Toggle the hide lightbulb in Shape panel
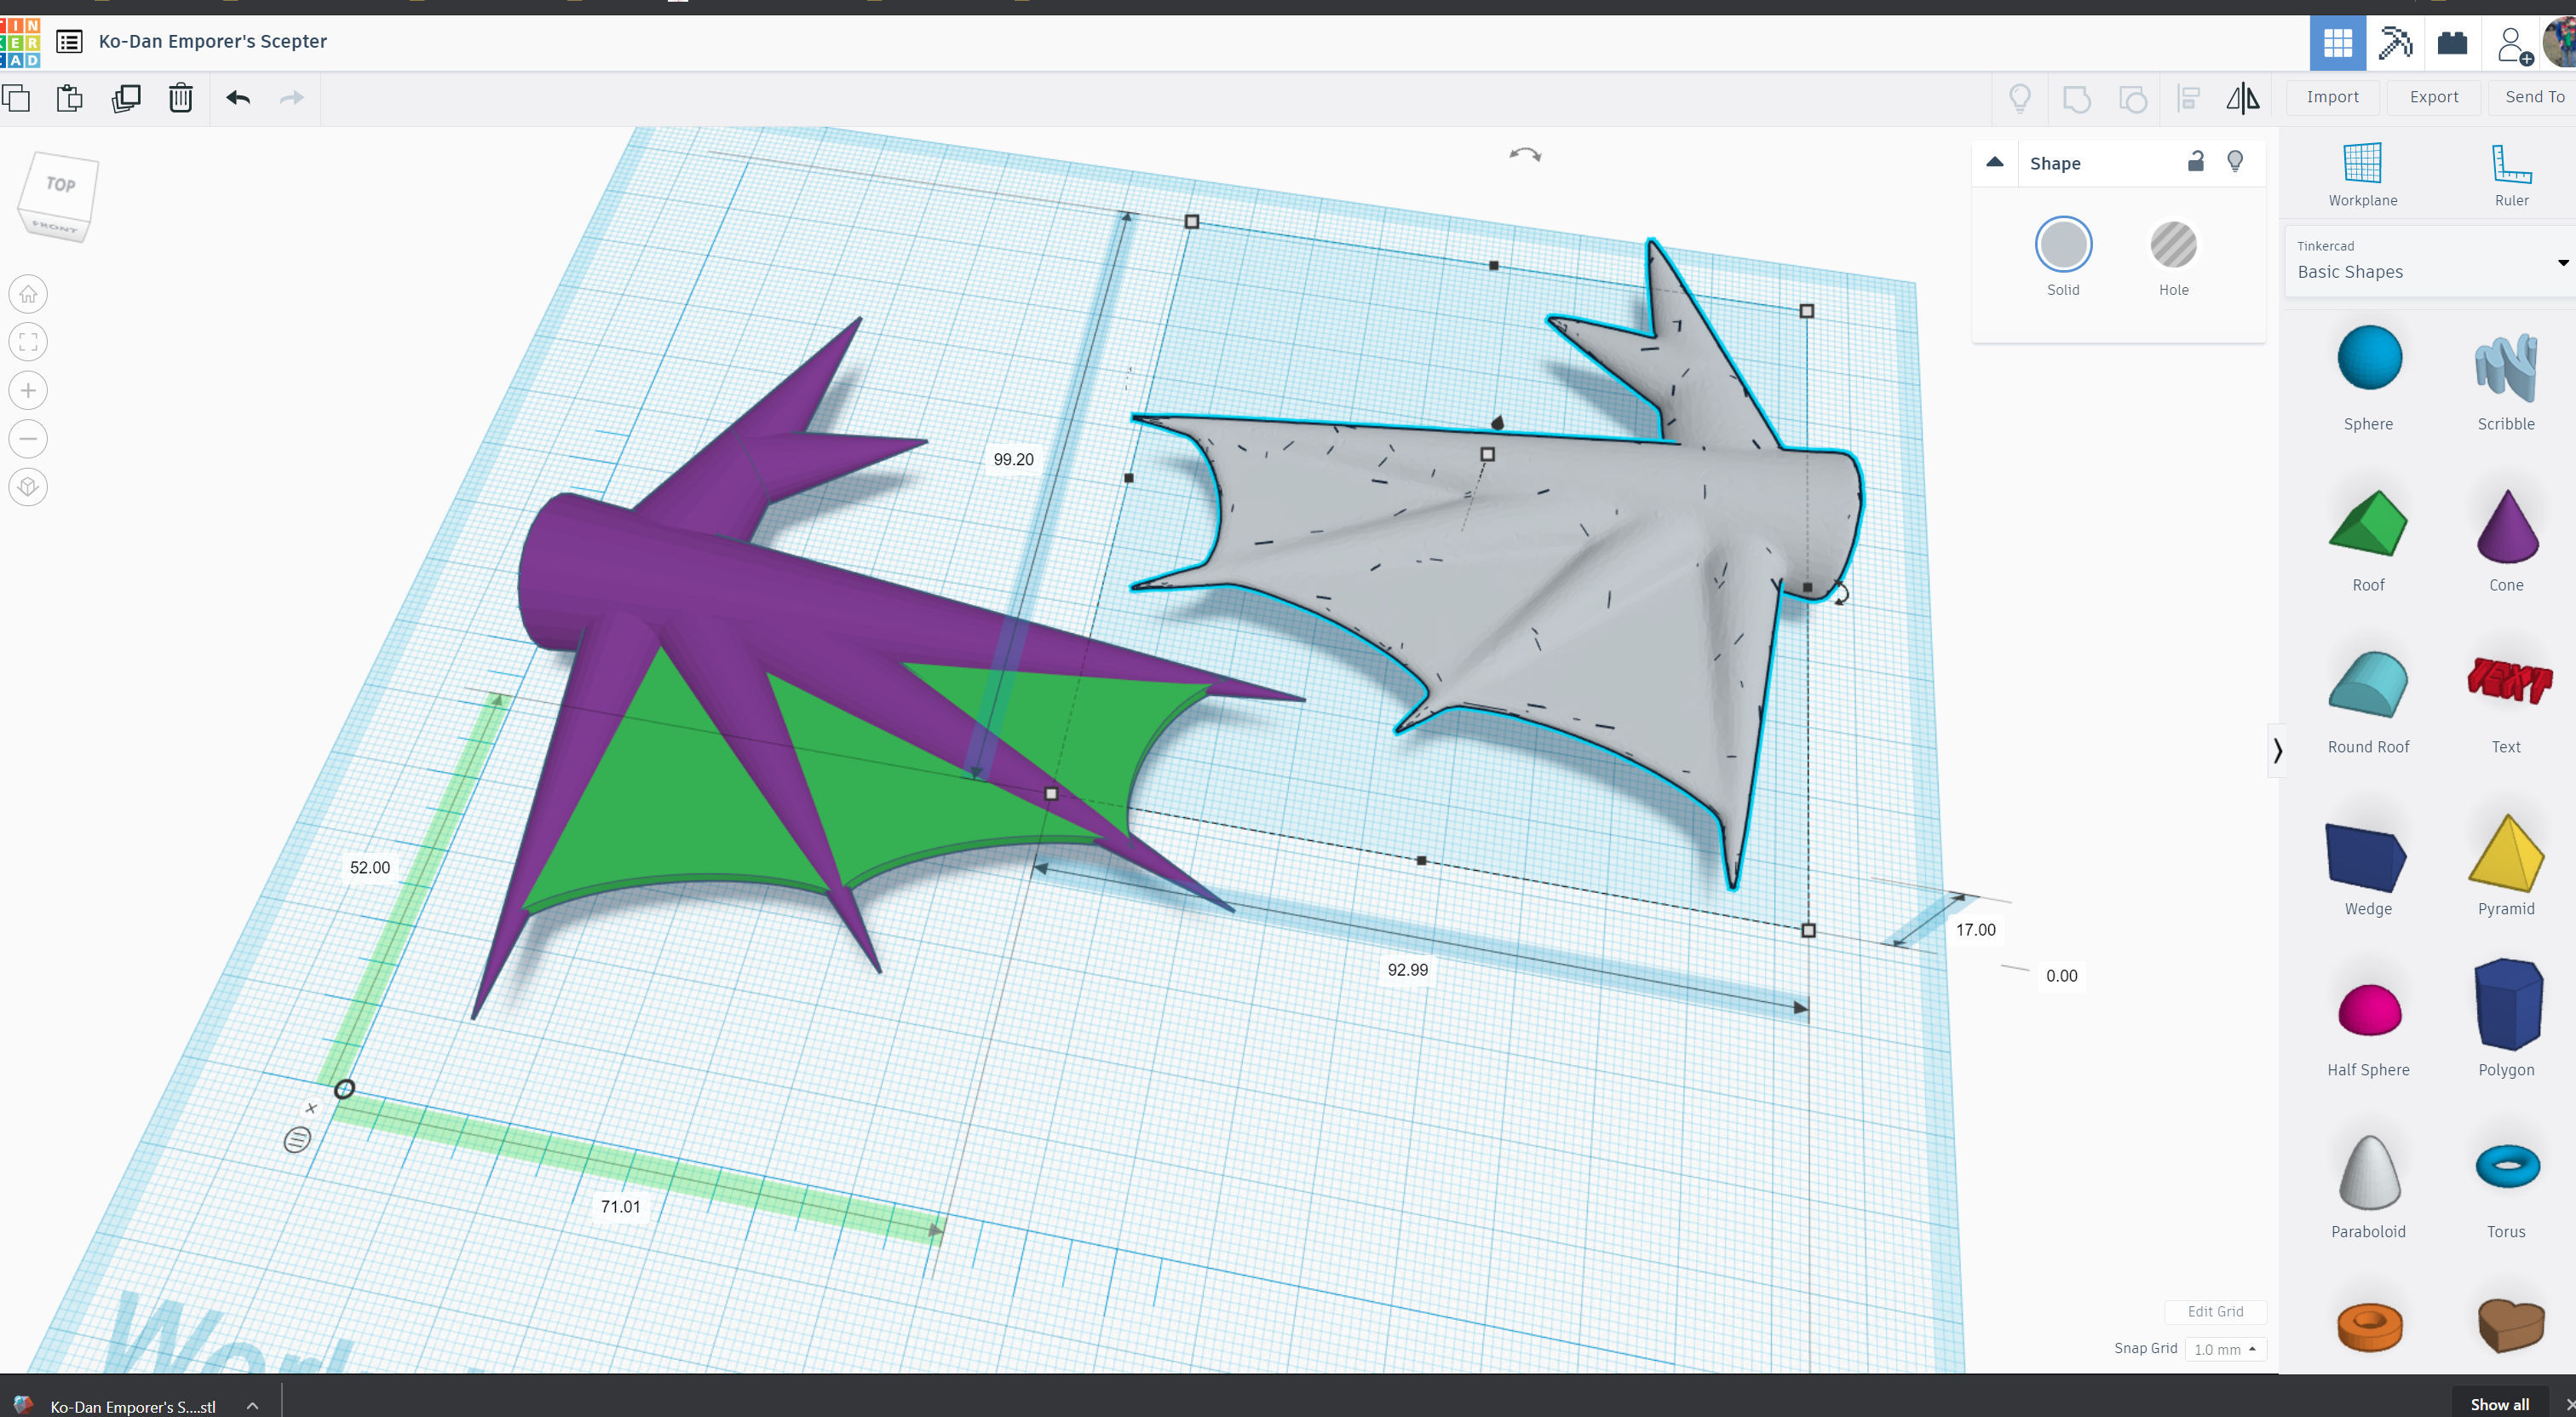2576x1417 pixels. coord(2235,161)
